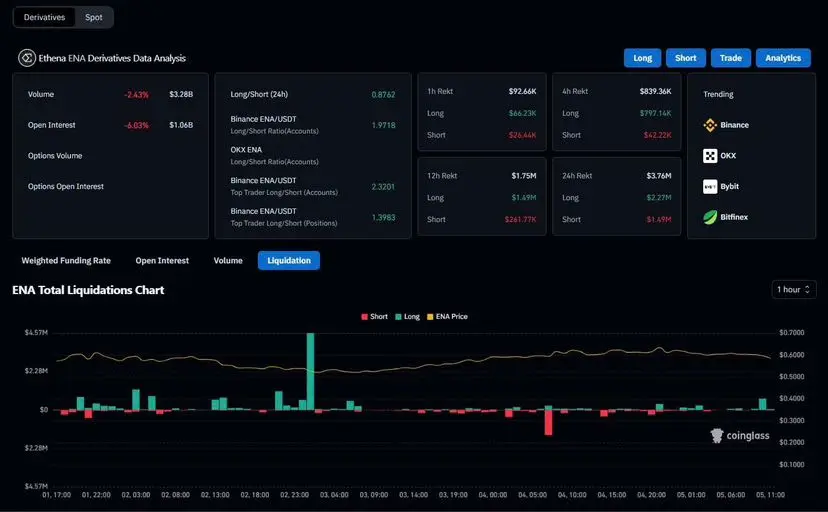Click the 02, 23:00 time axis label

295,495
